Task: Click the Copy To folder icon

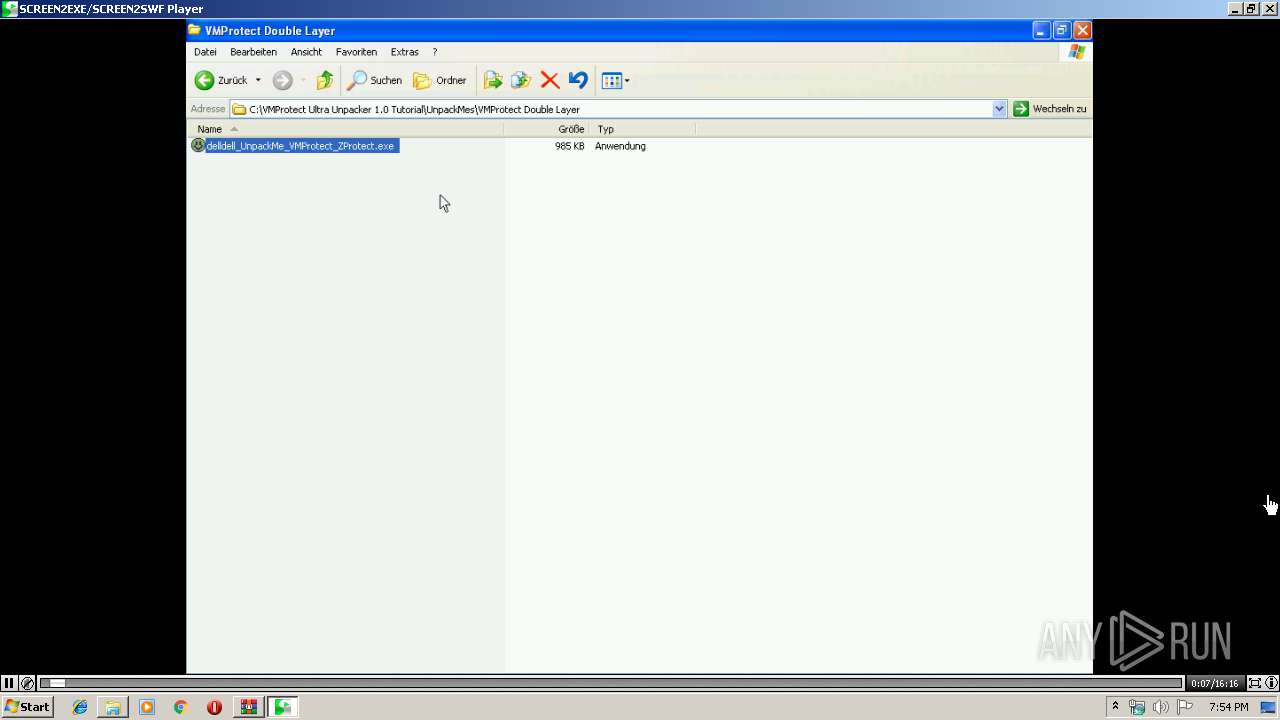Action: pyautogui.click(x=521, y=80)
